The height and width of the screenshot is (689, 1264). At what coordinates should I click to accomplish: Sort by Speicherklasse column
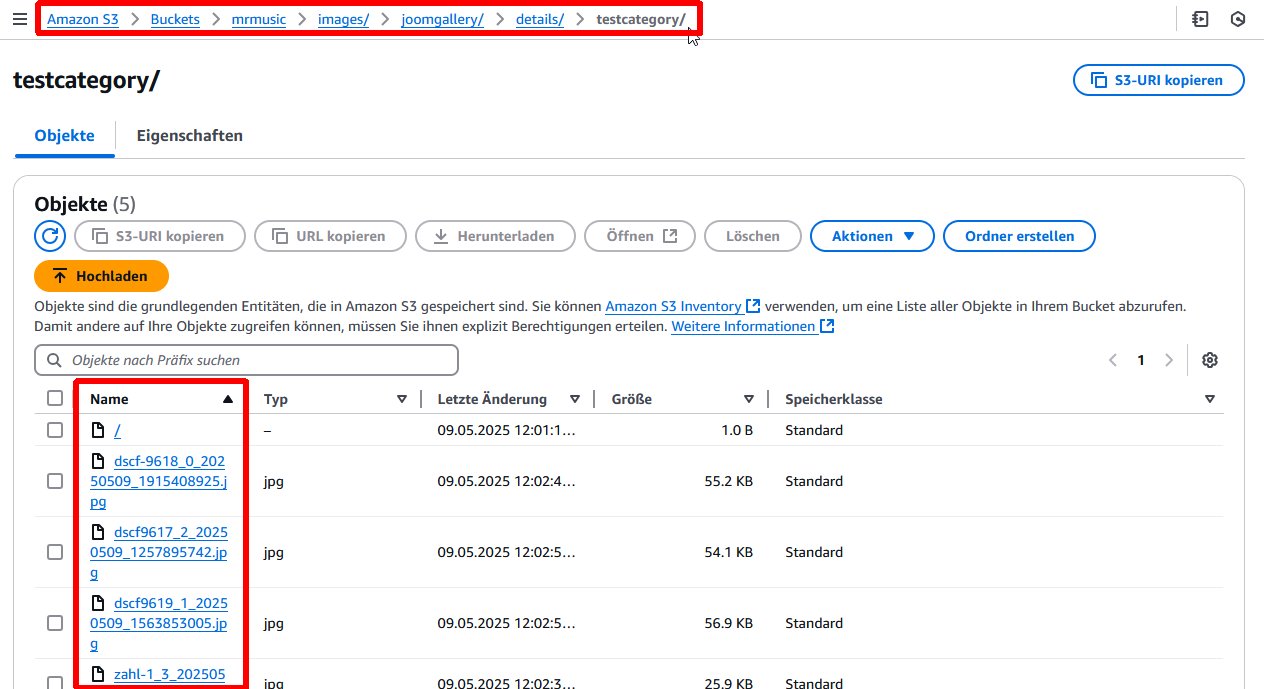point(1210,399)
